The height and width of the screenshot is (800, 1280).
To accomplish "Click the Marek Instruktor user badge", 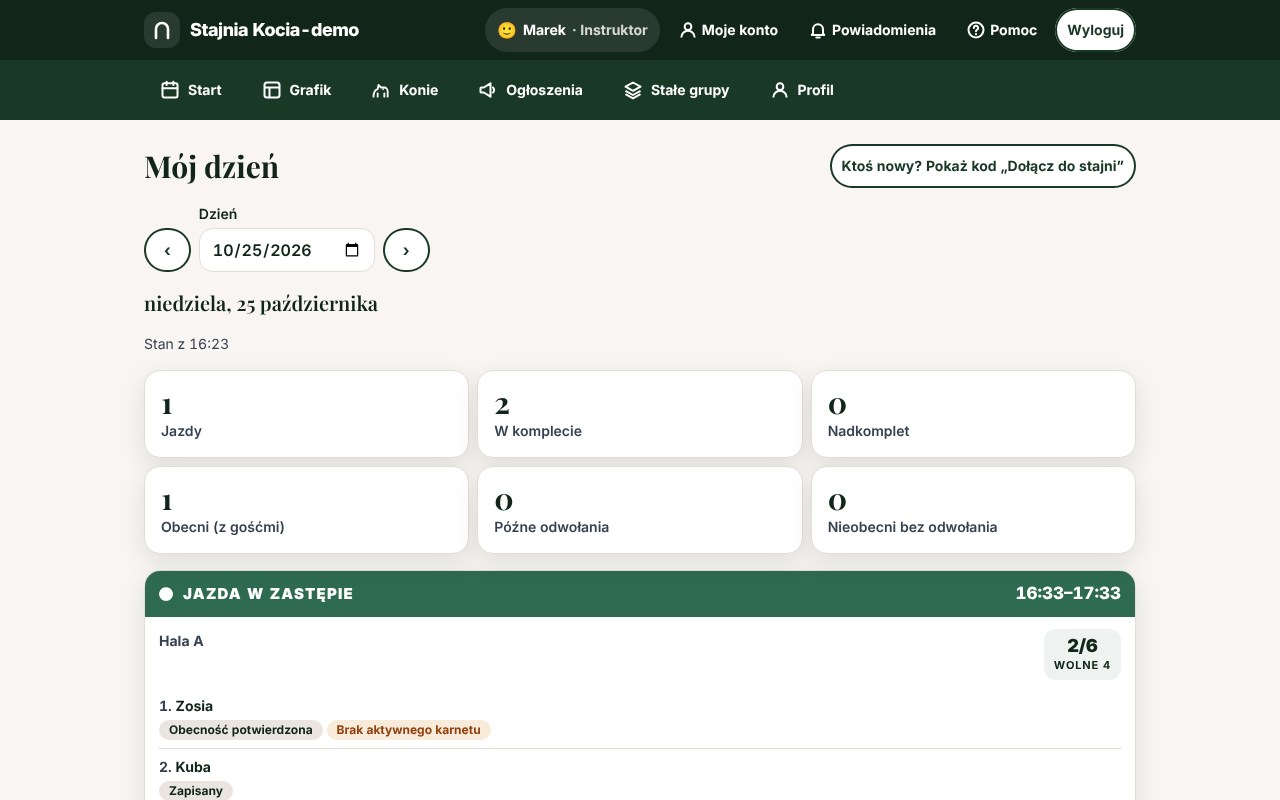I will pyautogui.click(x=573, y=30).
